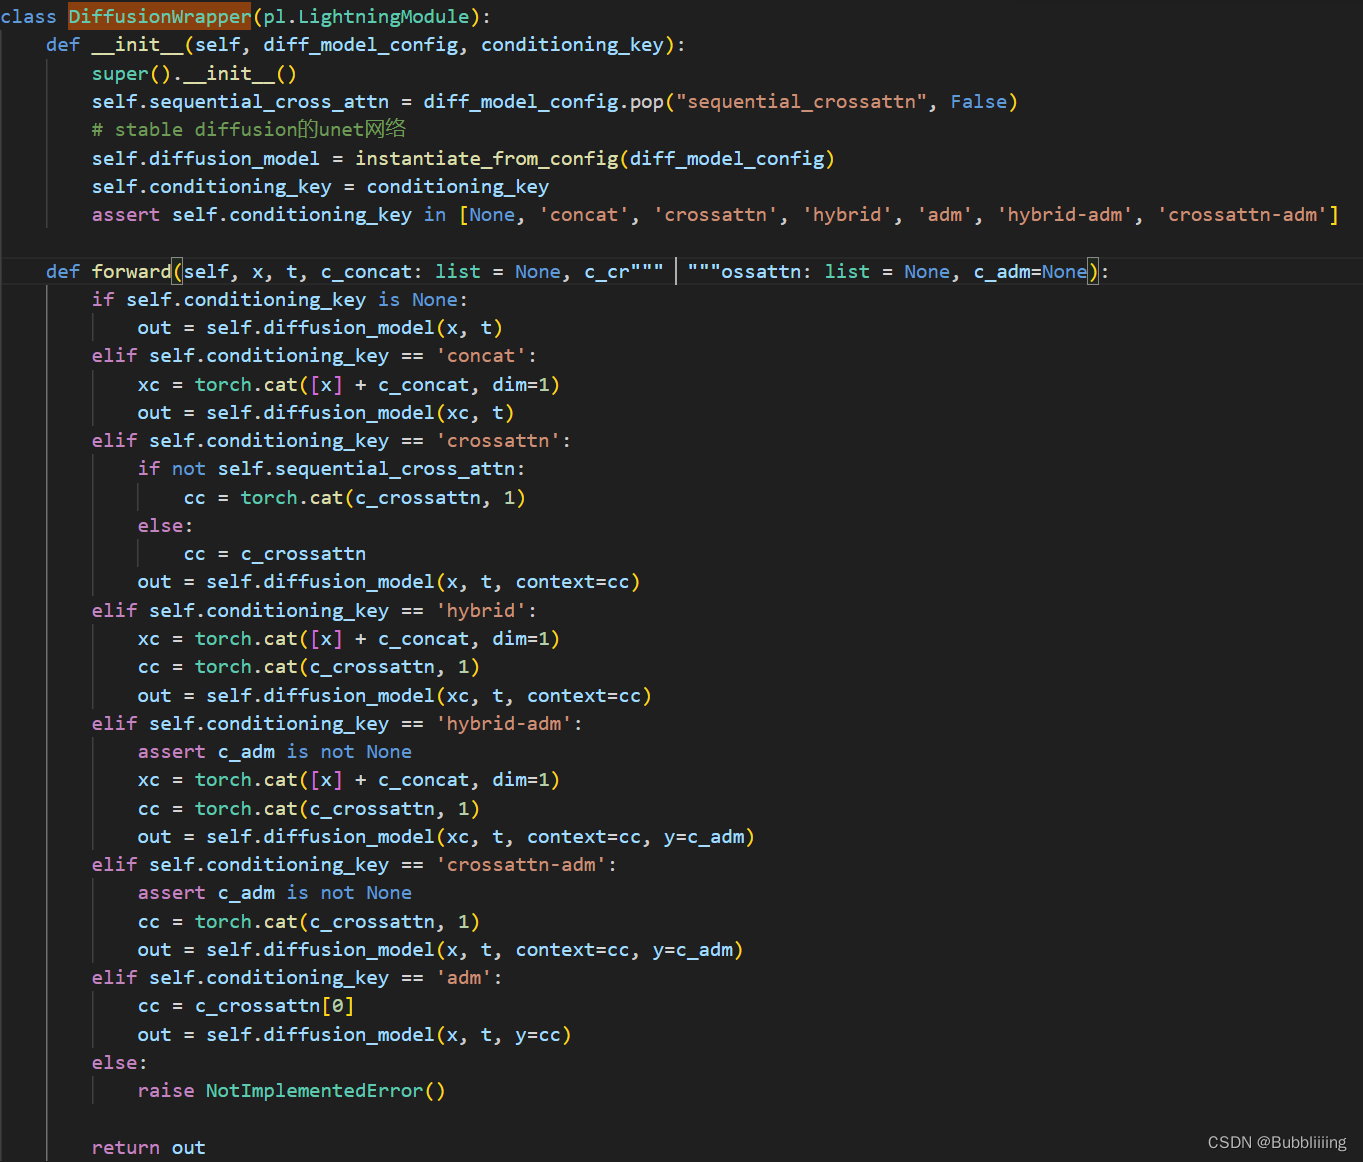This screenshot has height=1162, width=1363.
Task: Click the "sequential_crossattn" string literal
Action: tap(802, 102)
